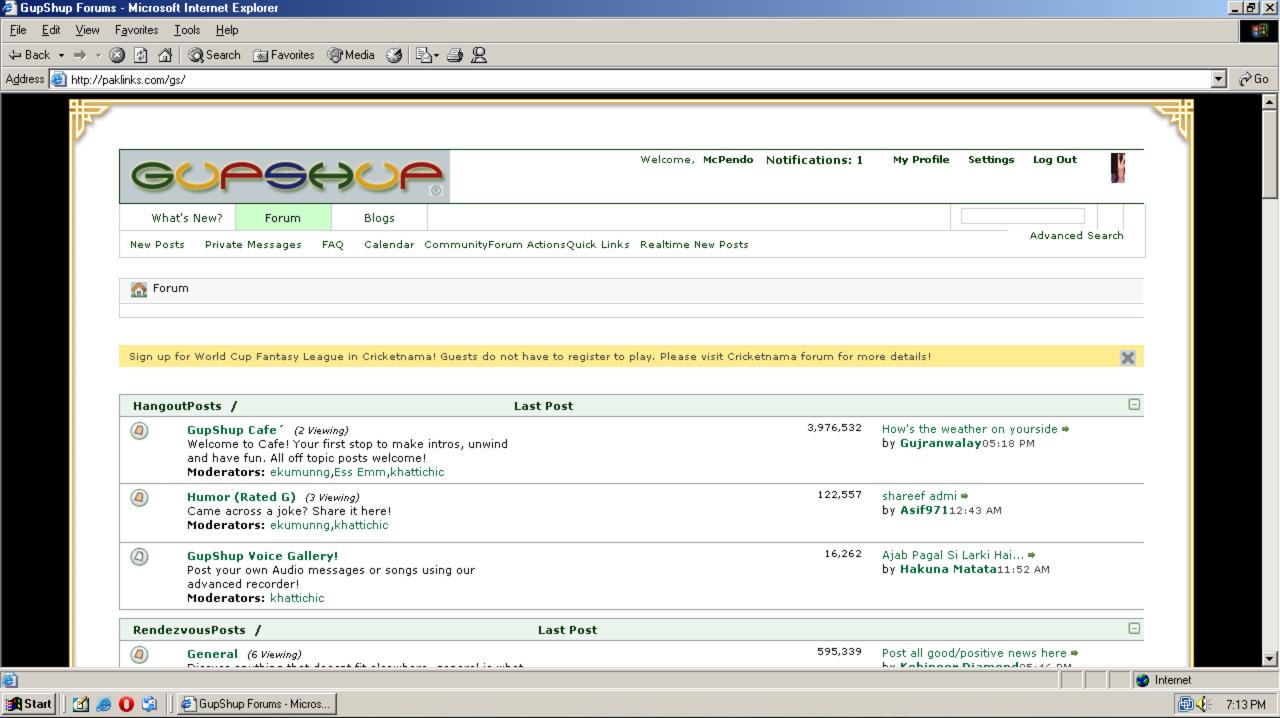Image resolution: width=1280 pixels, height=718 pixels.
Task: Click the page scrollbar down arrow
Action: point(1270,658)
